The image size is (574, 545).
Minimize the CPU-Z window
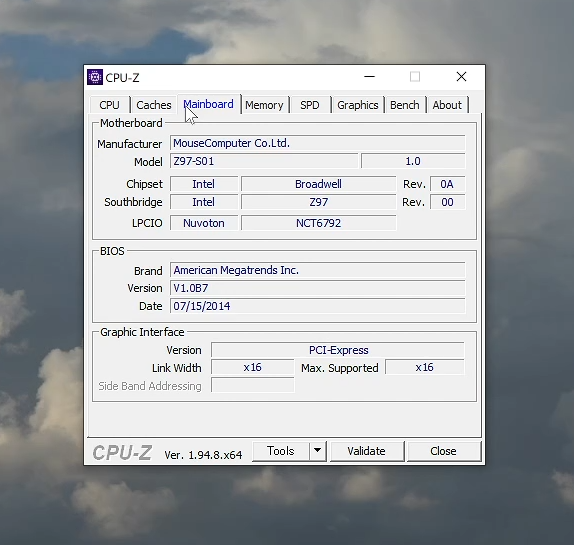click(x=369, y=77)
